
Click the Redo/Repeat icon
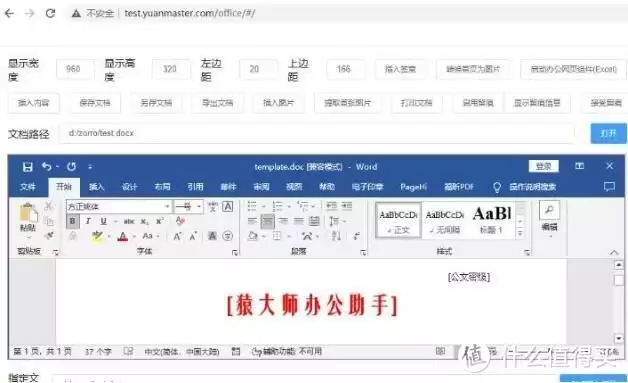pos(71,166)
